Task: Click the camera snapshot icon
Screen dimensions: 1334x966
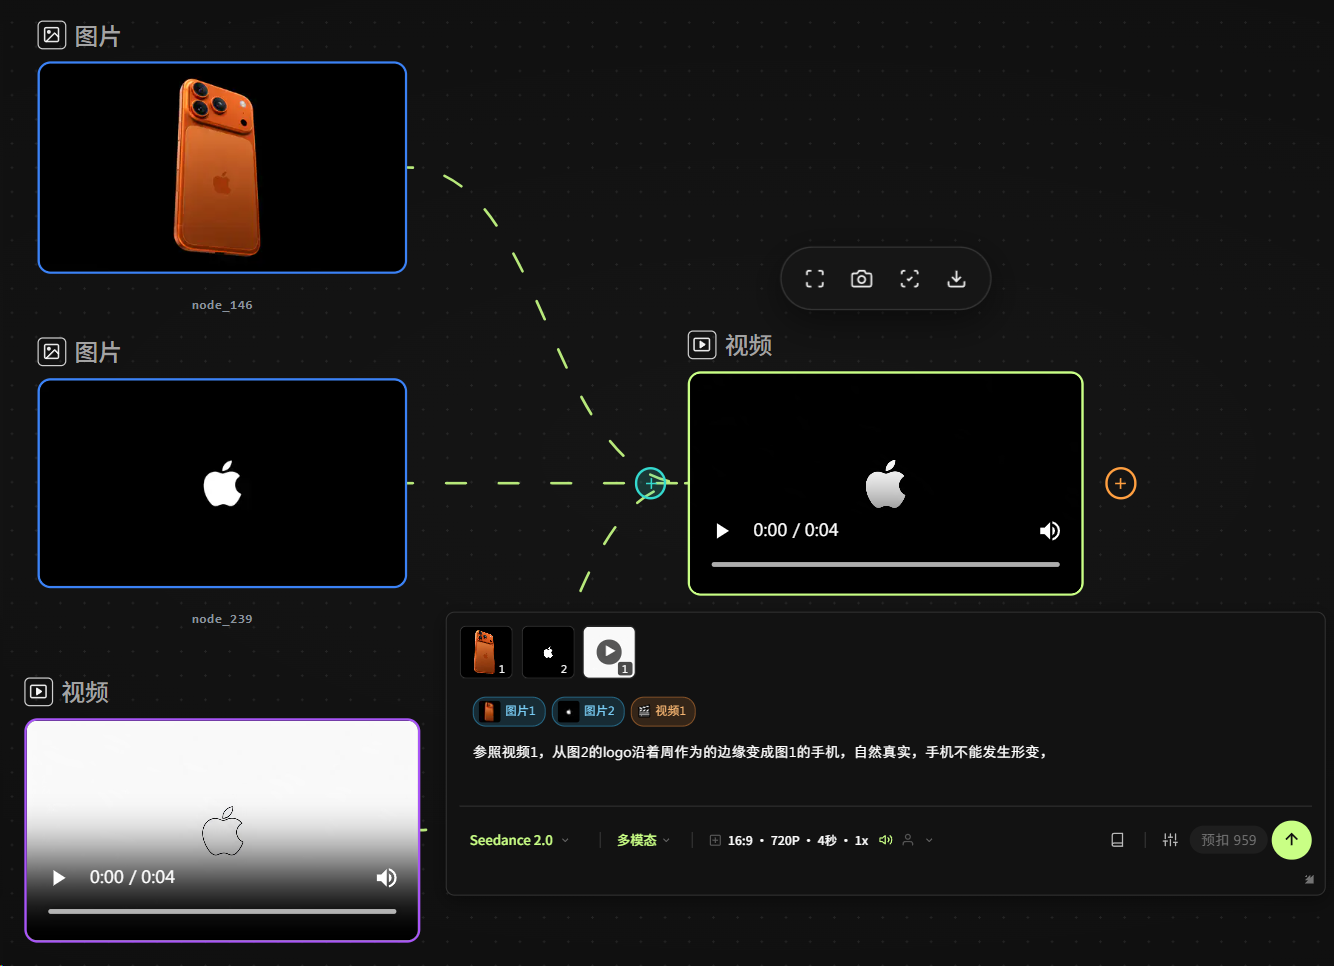Action: pos(862,279)
